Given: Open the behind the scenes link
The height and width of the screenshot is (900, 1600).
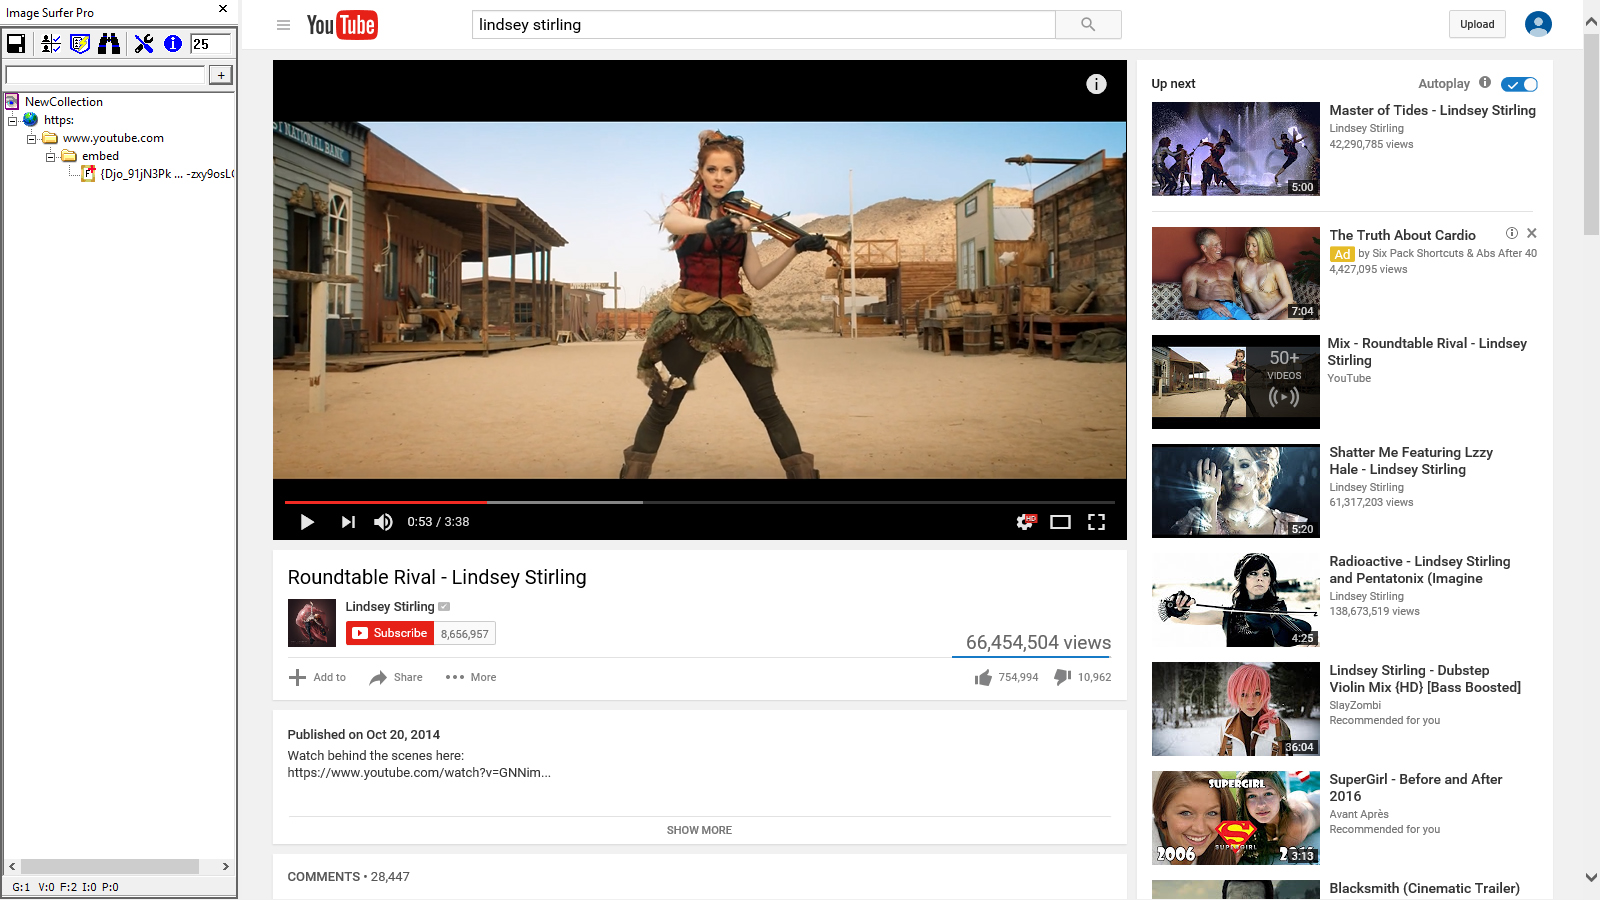Looking at the screenshot, I should [x=419, y=772].
